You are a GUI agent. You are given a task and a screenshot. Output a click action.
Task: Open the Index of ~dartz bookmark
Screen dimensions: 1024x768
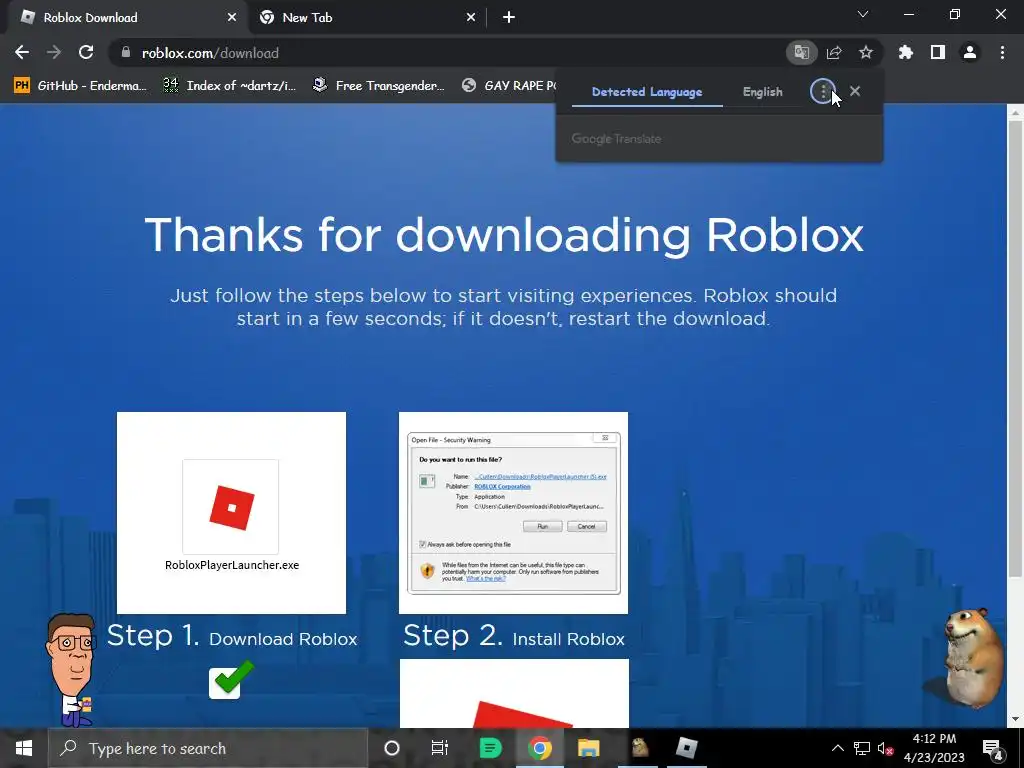coord(229,86)
